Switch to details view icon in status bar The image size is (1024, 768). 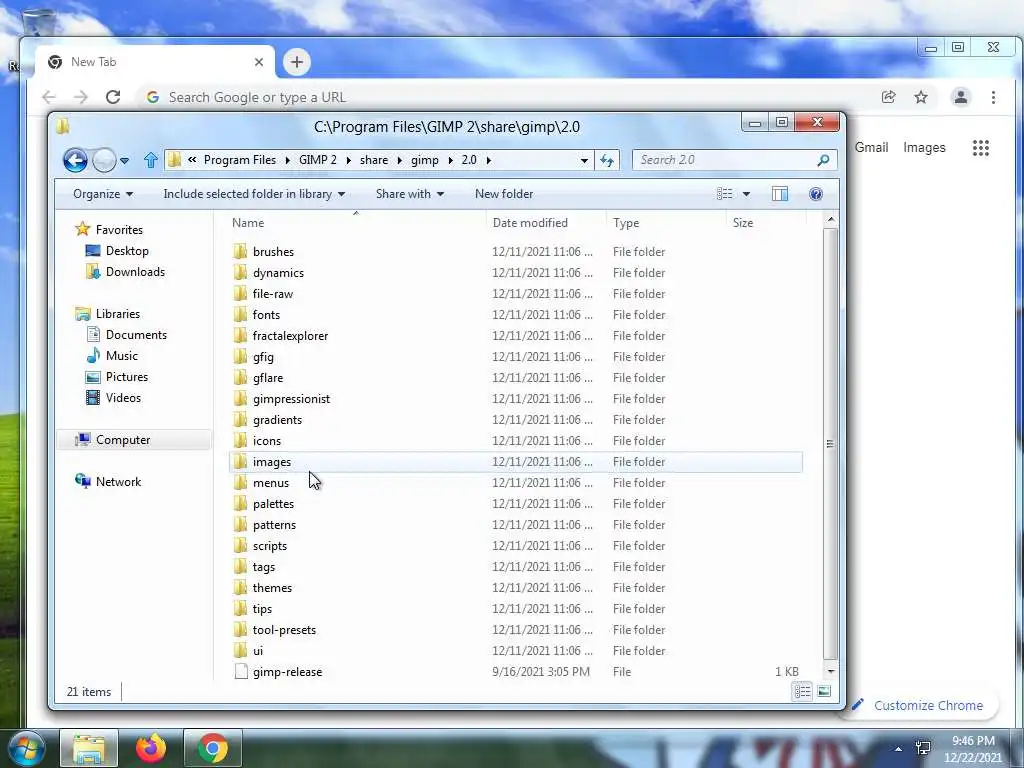tap(803, 691)
